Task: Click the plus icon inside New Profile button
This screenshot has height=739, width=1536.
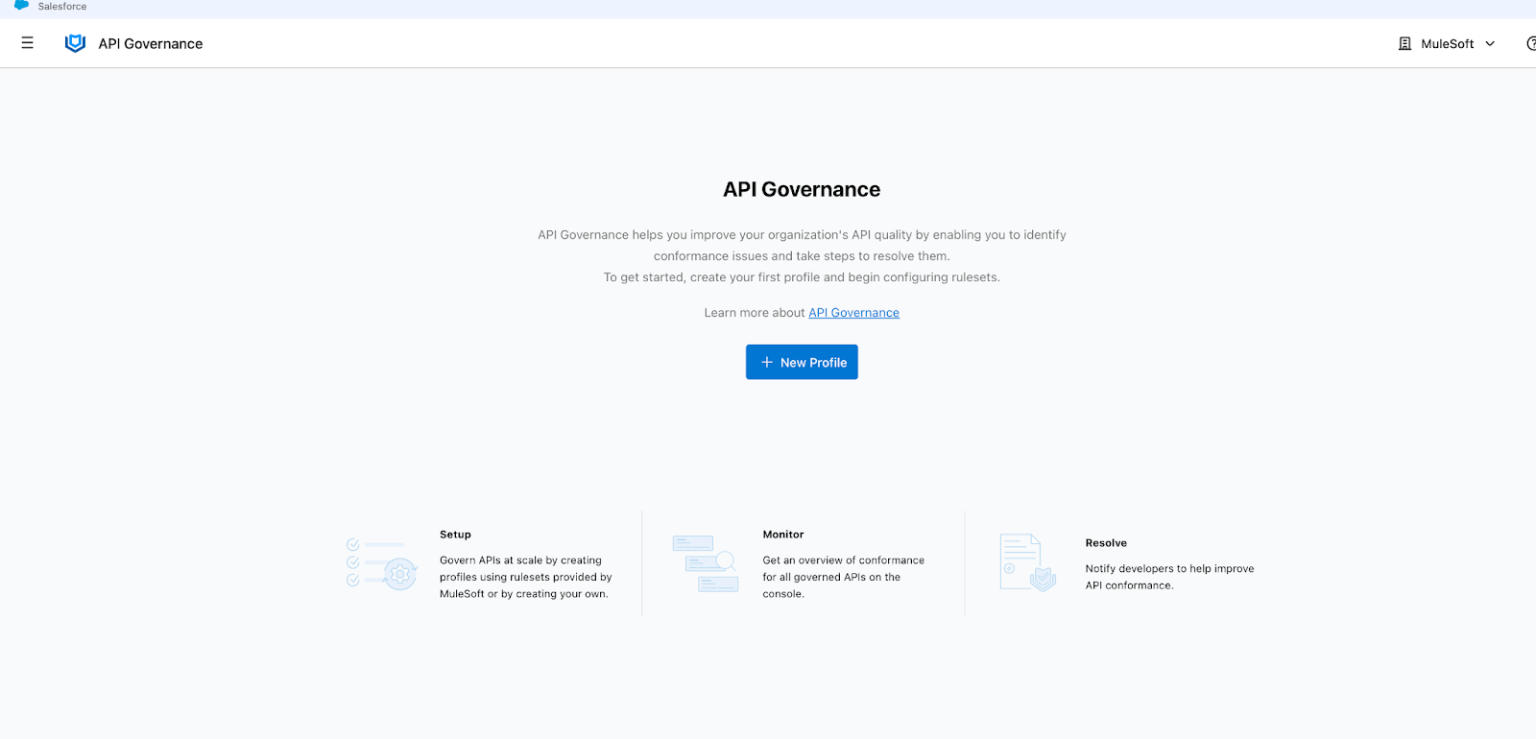Action: [x=767, y=362]
